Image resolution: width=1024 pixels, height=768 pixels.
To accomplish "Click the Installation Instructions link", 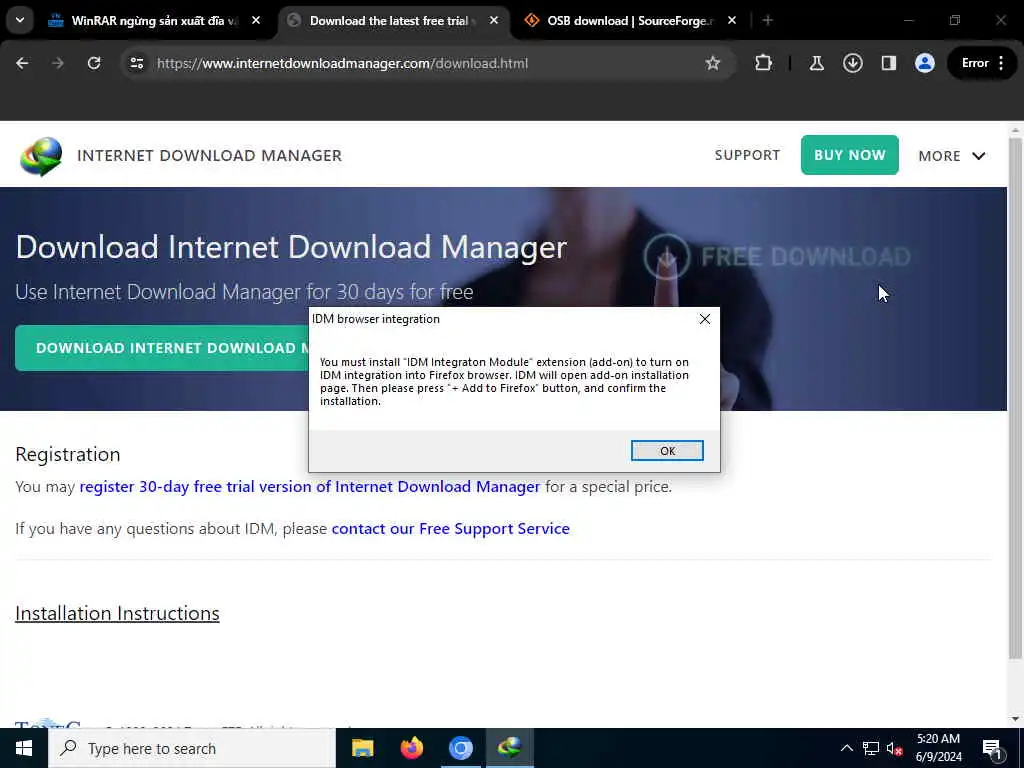I will coord(118,613).
